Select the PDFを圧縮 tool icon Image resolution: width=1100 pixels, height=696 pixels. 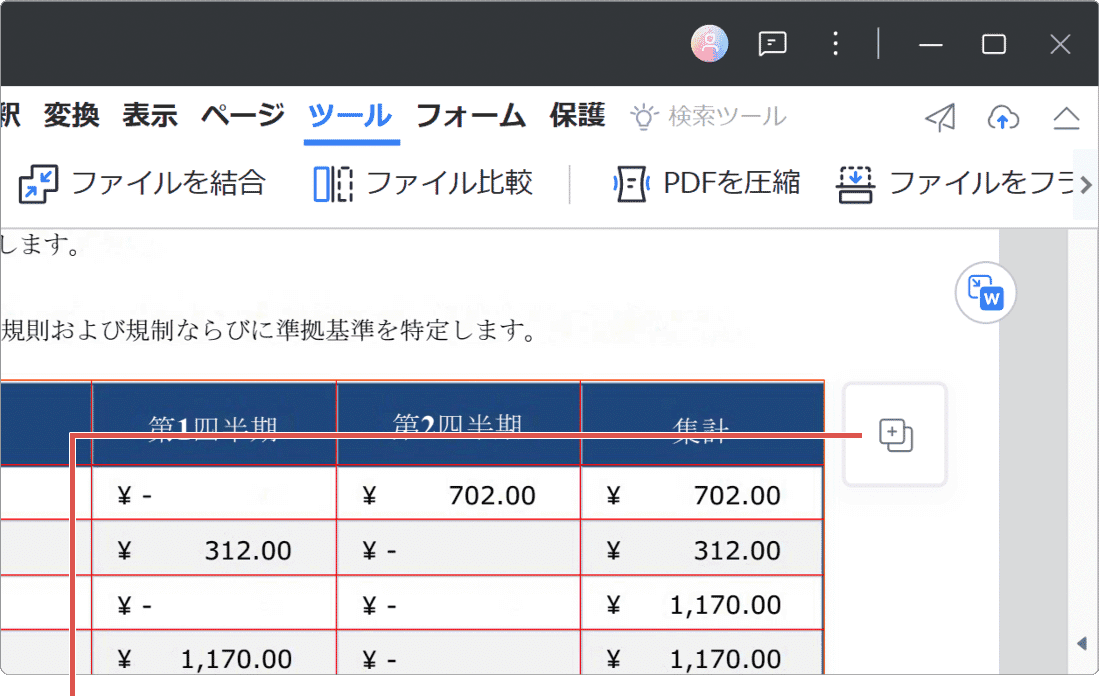630,183
